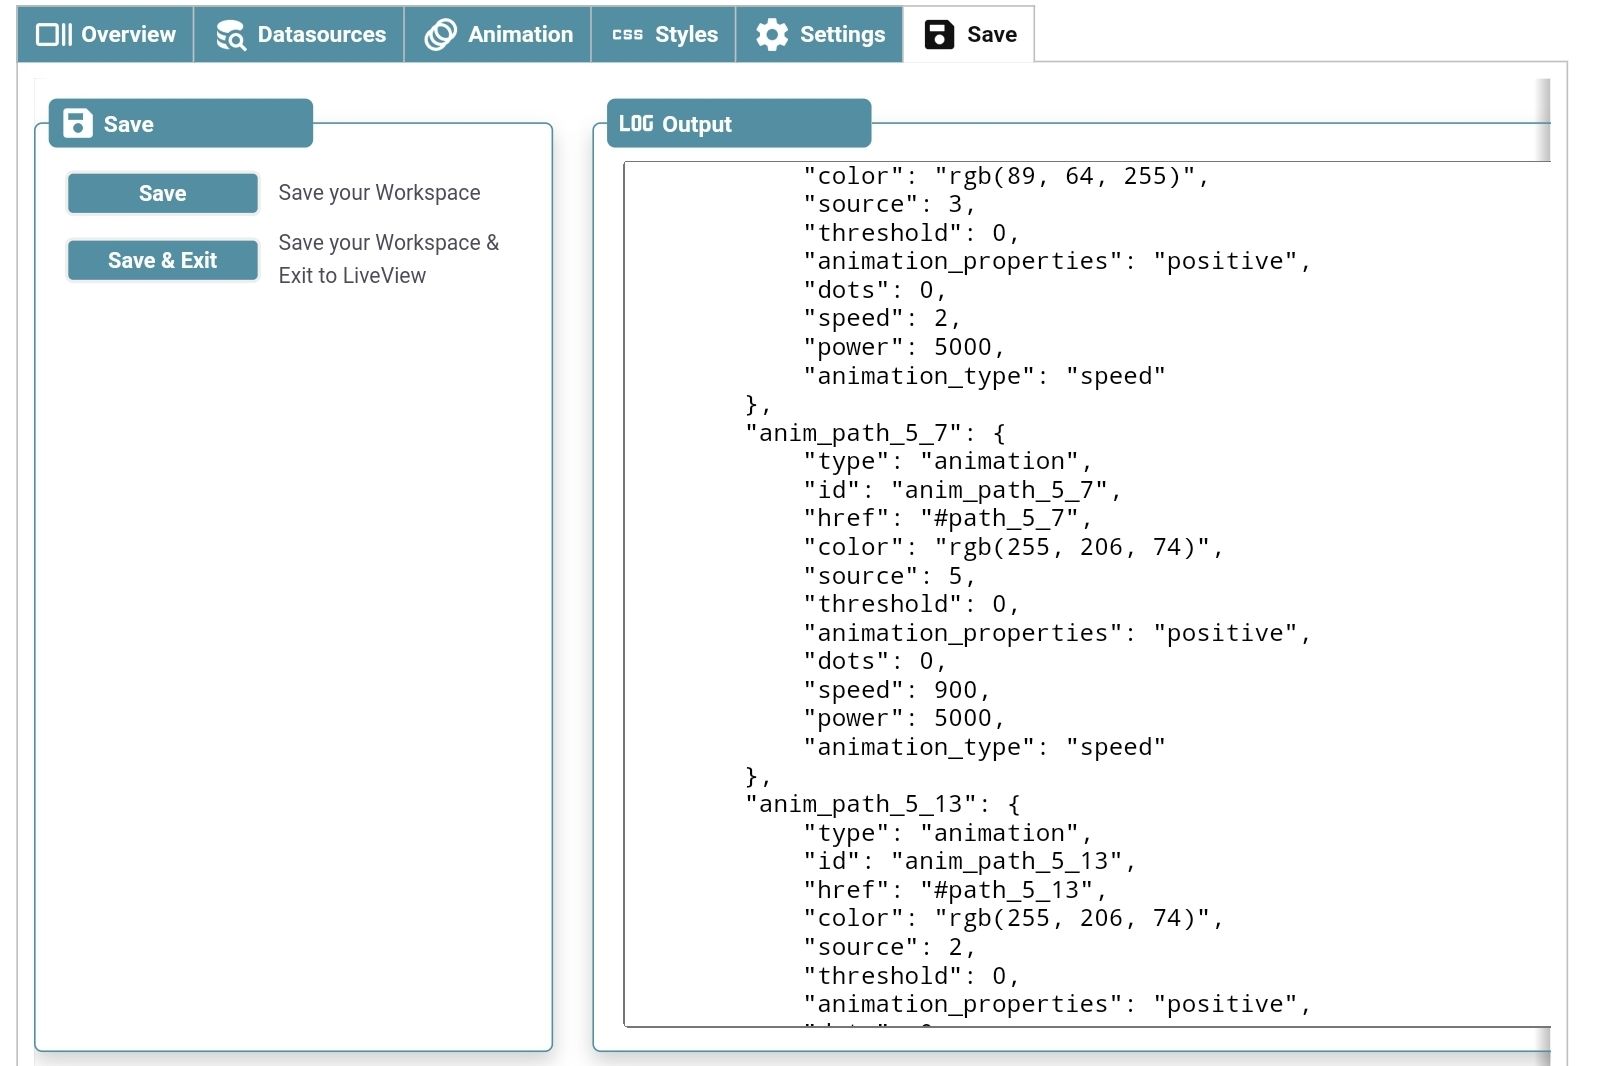Click inside the log output text area
Image resolution: width=1600 pixels, height=1066 pixels.
click(1087, 594)
